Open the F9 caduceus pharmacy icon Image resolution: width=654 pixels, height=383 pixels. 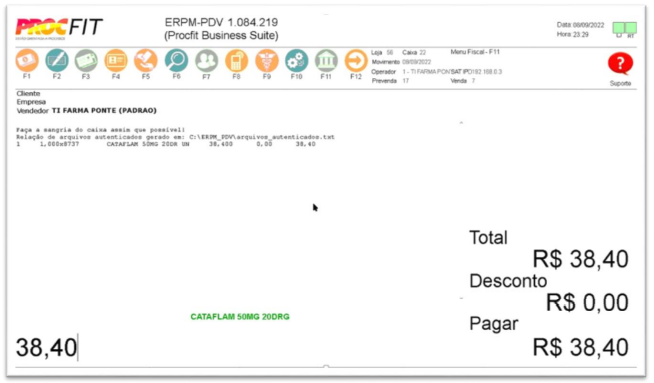[267, 60]
